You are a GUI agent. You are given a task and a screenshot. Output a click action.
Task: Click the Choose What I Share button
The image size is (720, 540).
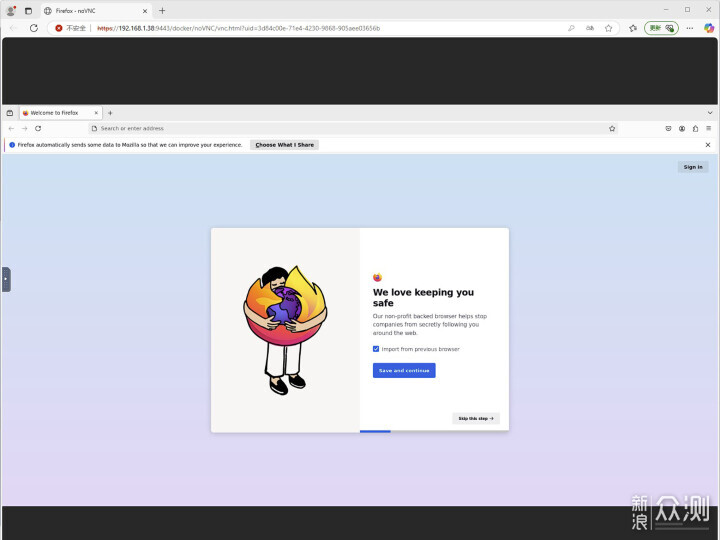[285, 145]
